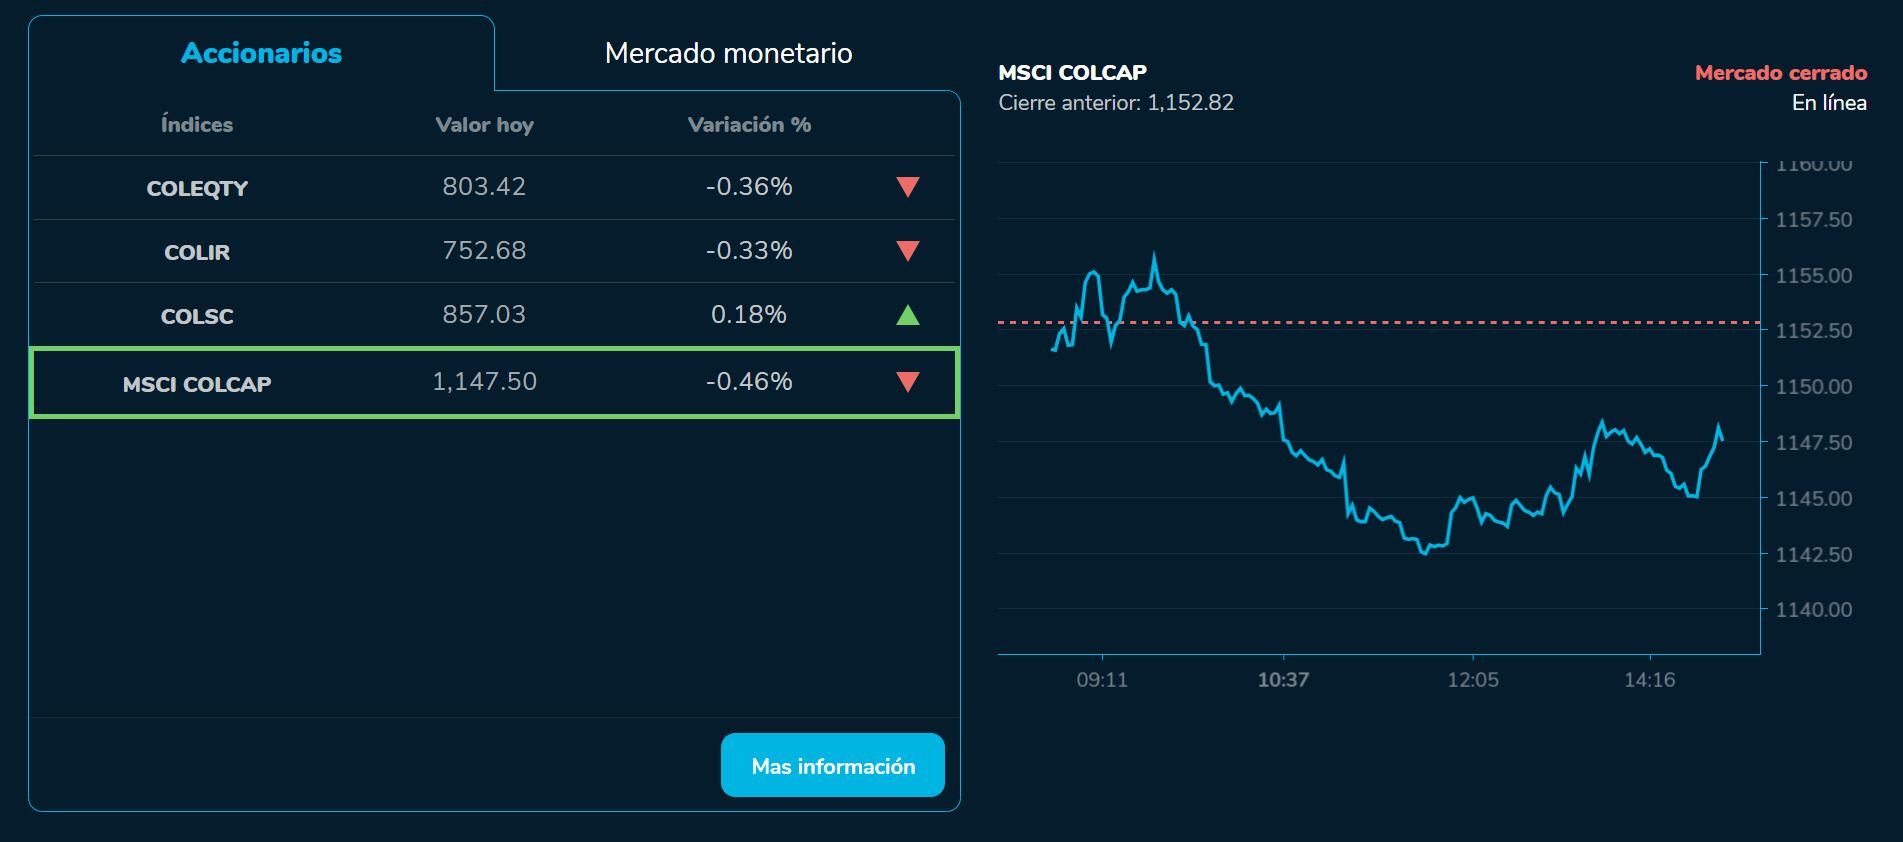Click the En línea status label
Viewport: 1903px width, 842px height.
[1828, 101]
